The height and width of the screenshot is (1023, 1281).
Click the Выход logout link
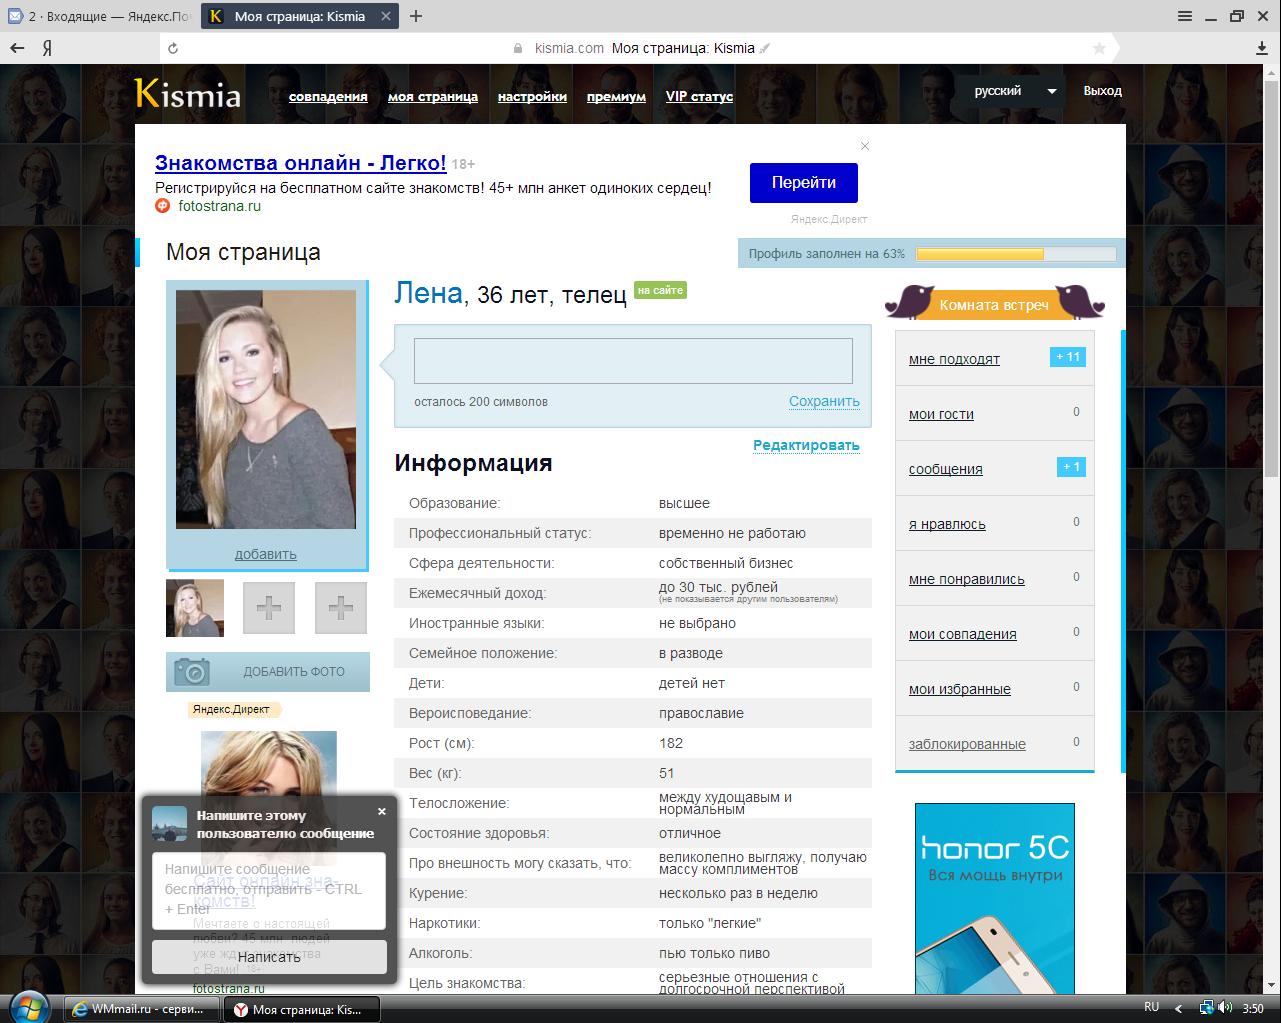tap(1103, 91)
